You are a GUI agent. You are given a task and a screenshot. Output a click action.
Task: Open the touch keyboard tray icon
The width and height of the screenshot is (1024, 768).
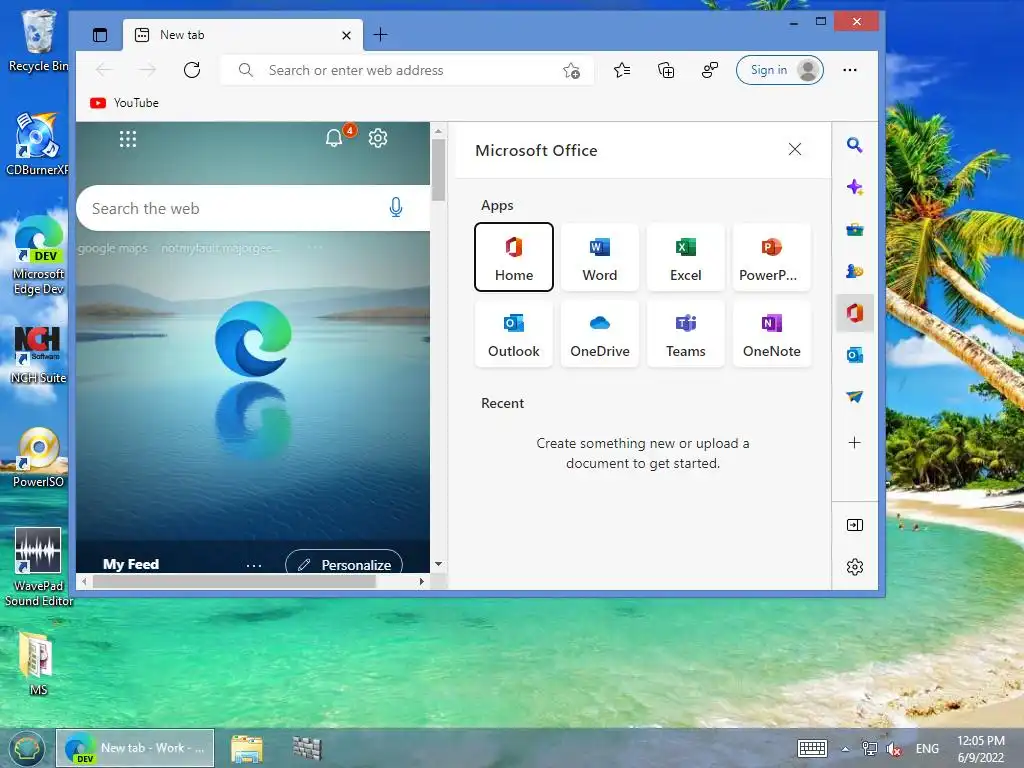[x=812, y=748]
